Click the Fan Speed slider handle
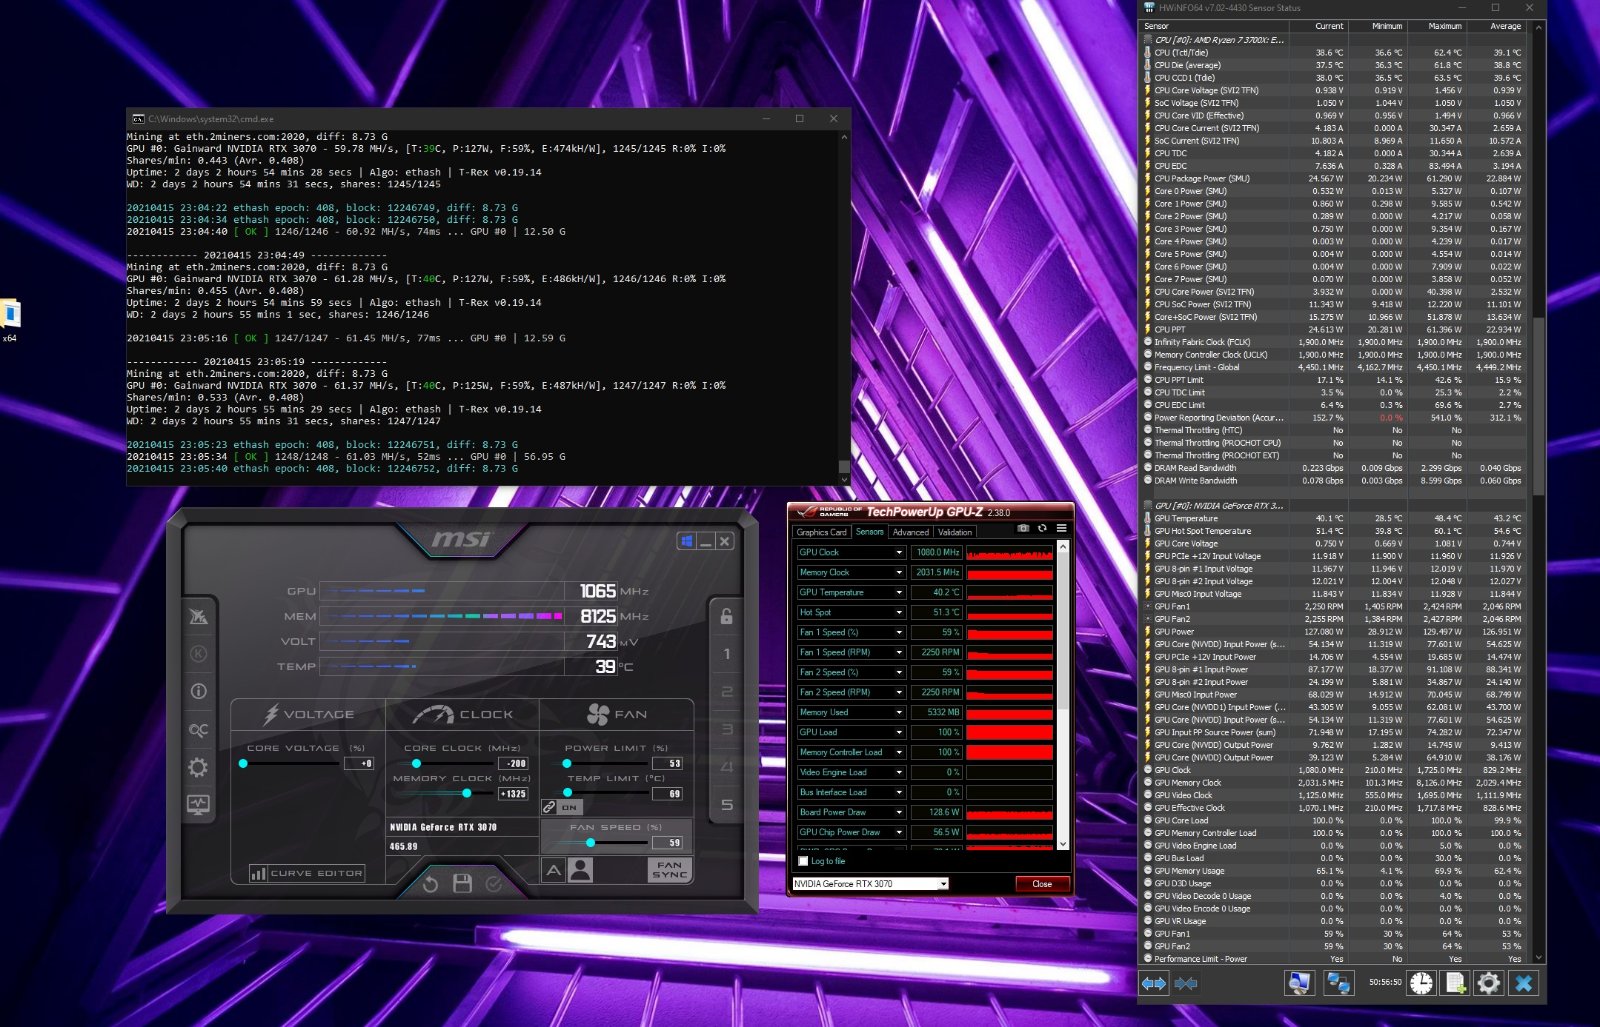The image size is (1600, 1027). pos(591,843)
